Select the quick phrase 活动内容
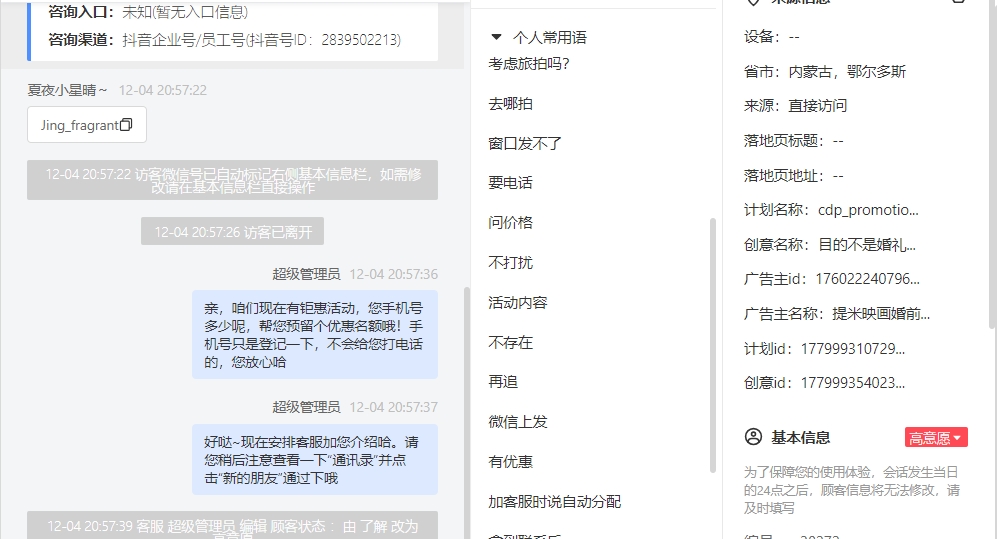The image size is (997, 539). (x=518, y=303)
